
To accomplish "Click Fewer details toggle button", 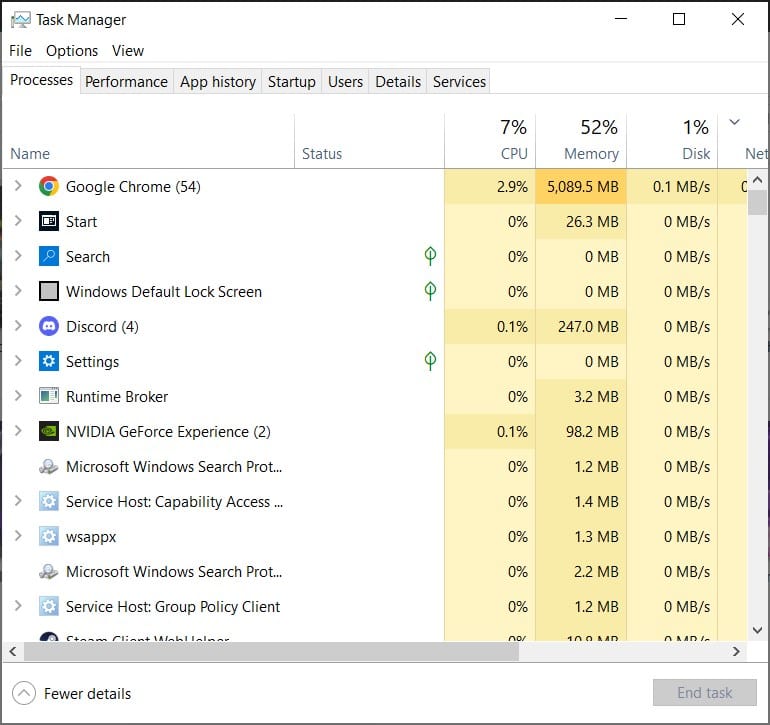I will 72,694.
